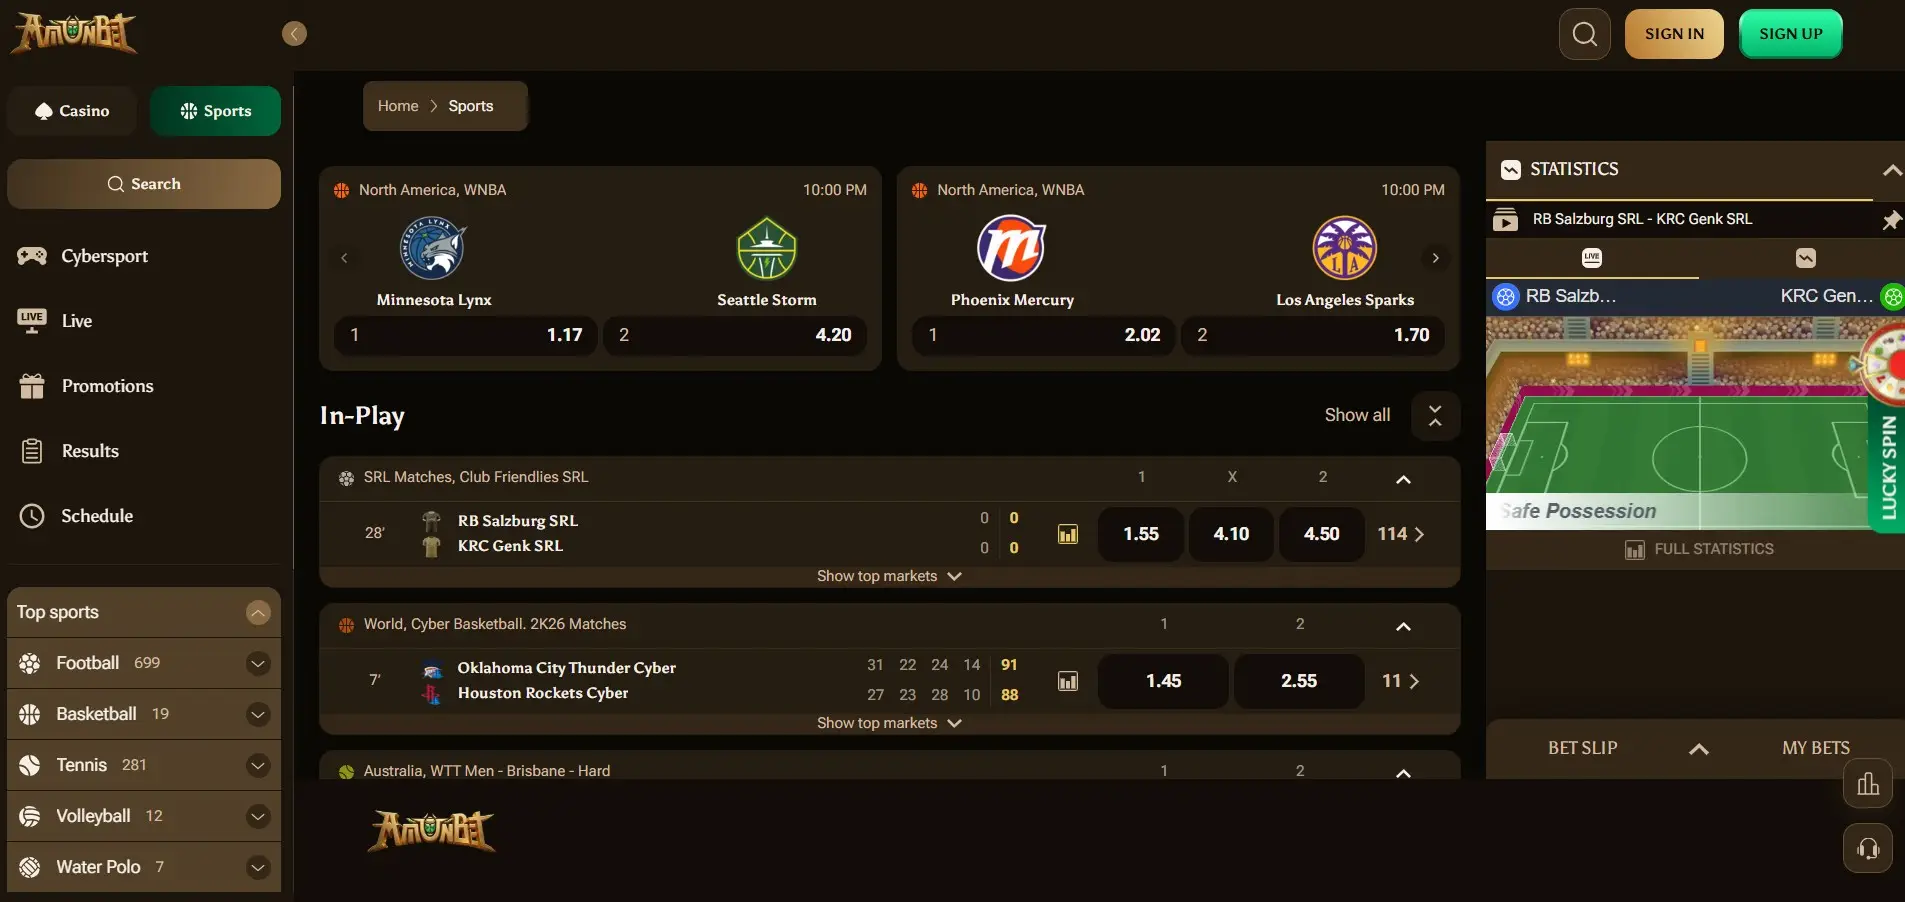This screenshot has width=1905, height=902.
Task: Collapse the SRL Matches, Club Friendlies section
Action: [x=1403, y=479]
